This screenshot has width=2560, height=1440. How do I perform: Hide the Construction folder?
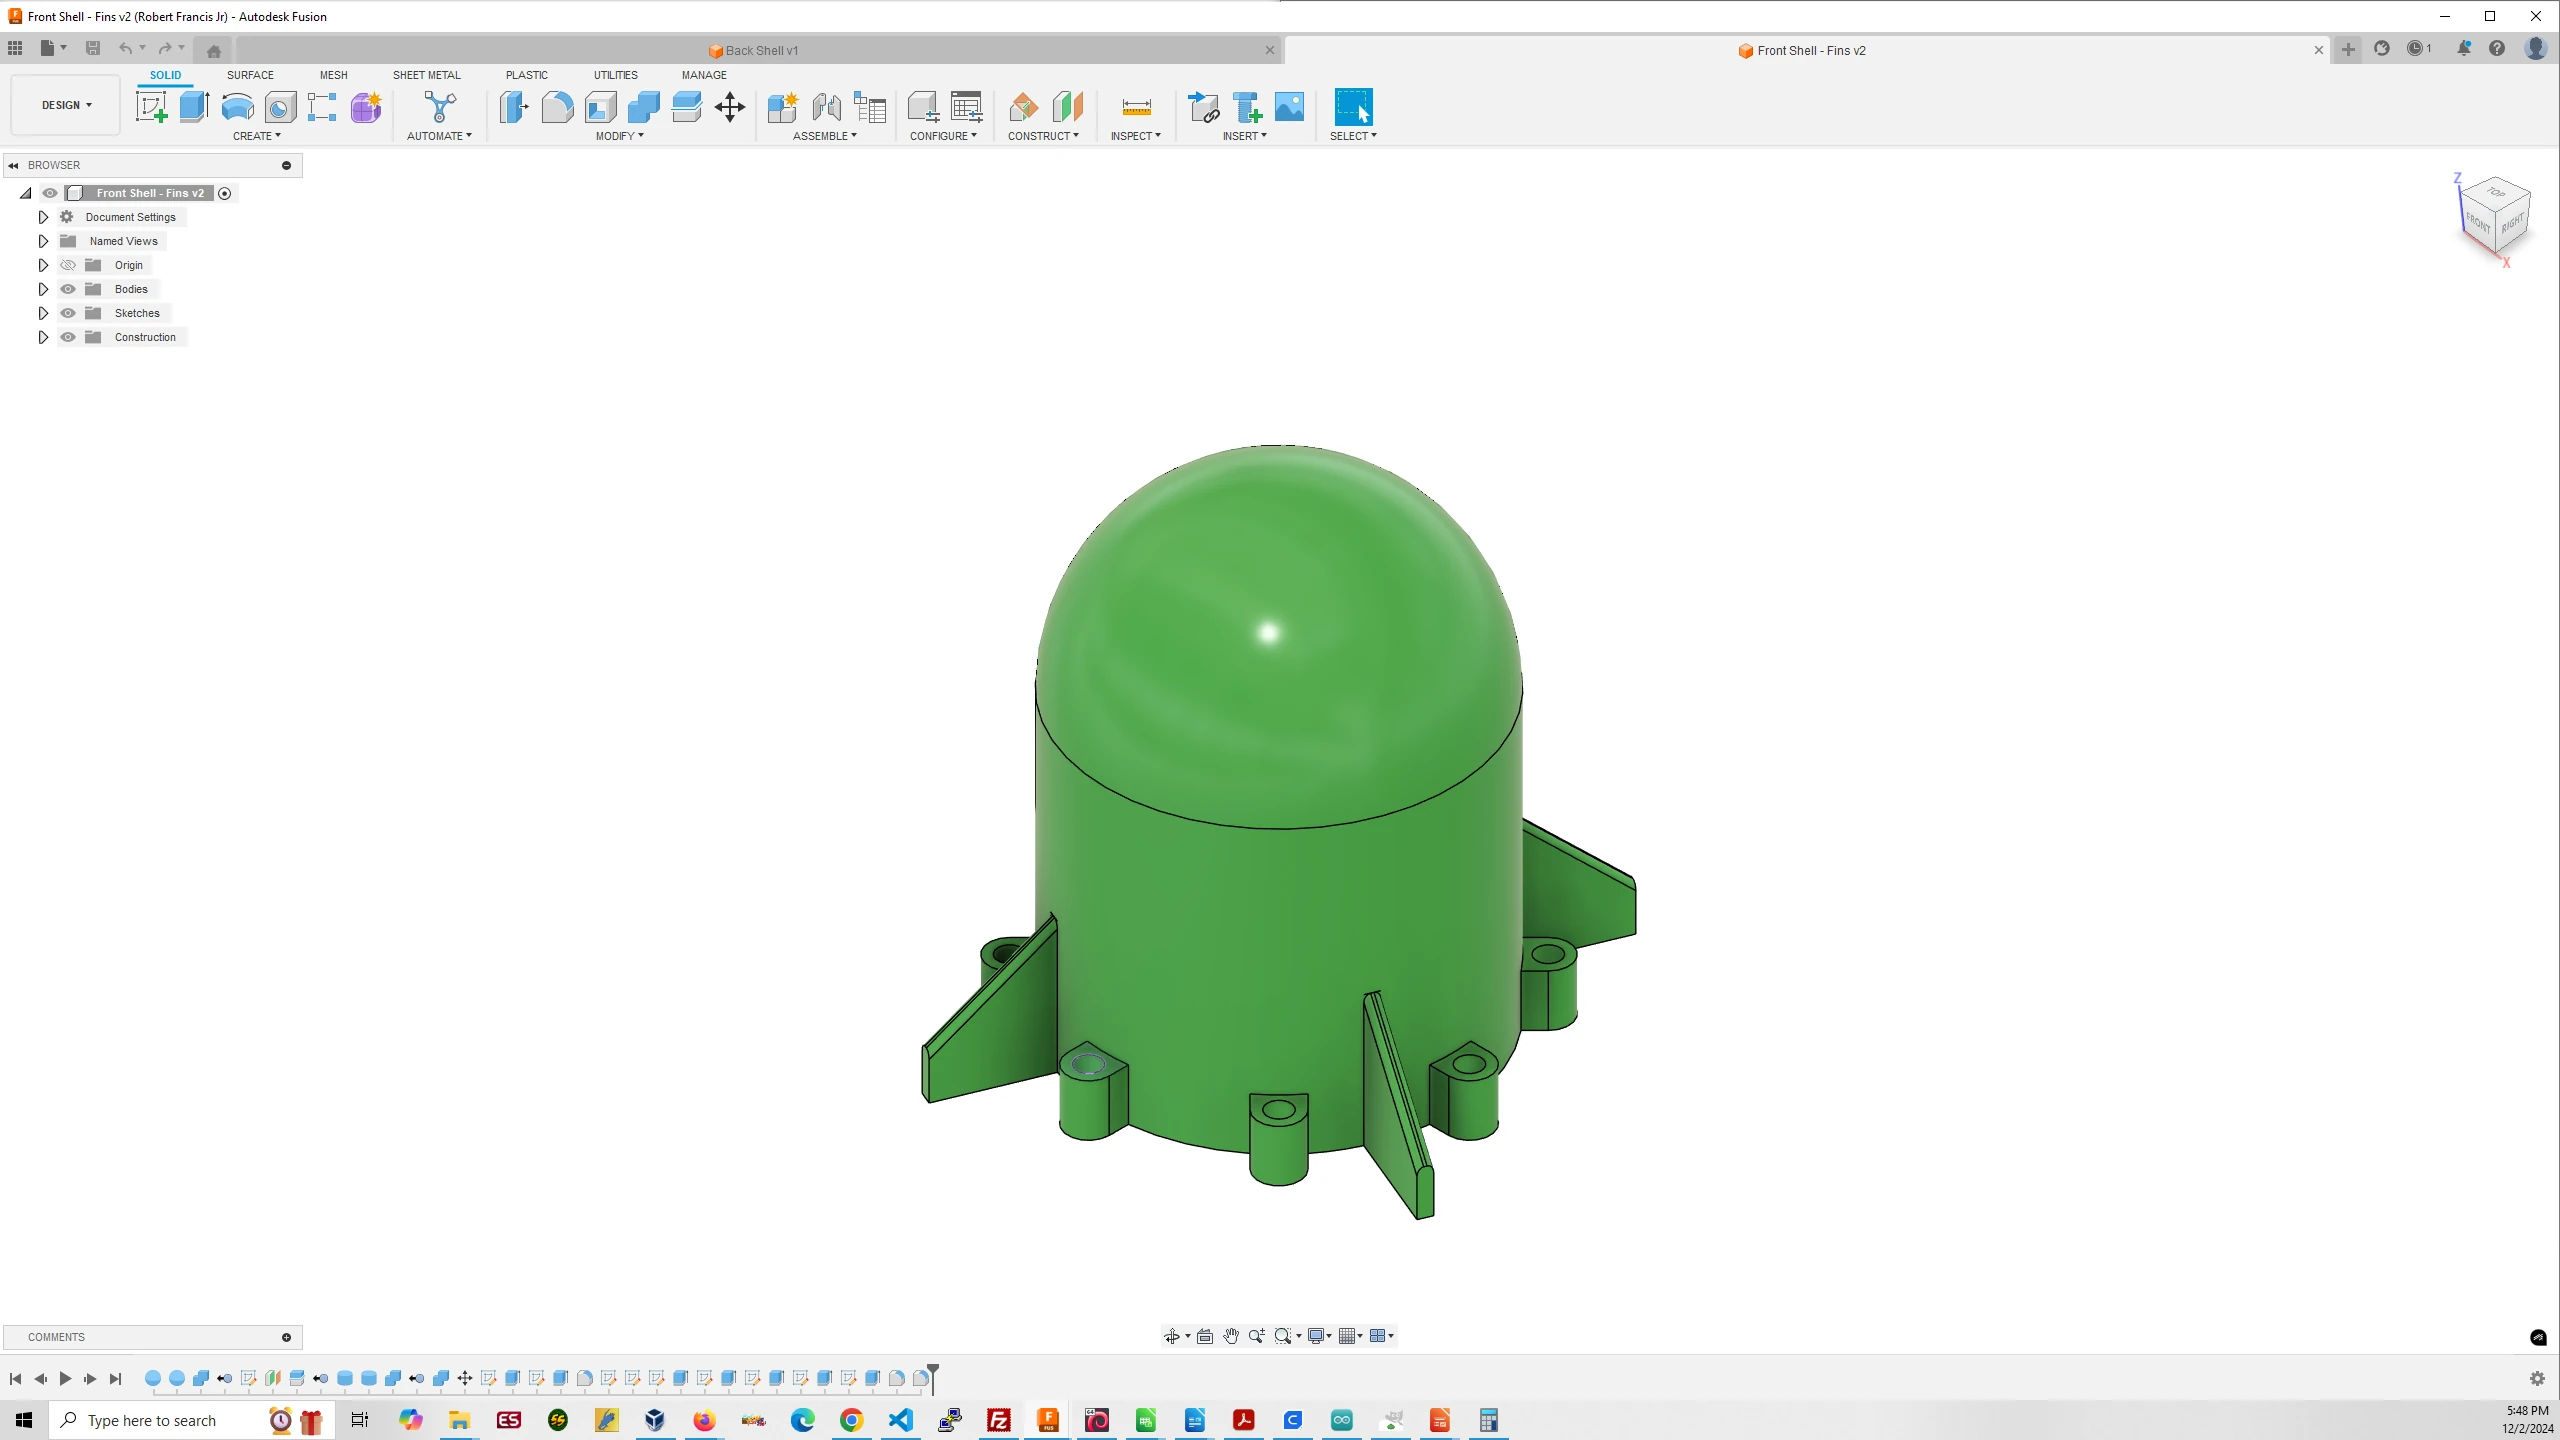[68, 337]
